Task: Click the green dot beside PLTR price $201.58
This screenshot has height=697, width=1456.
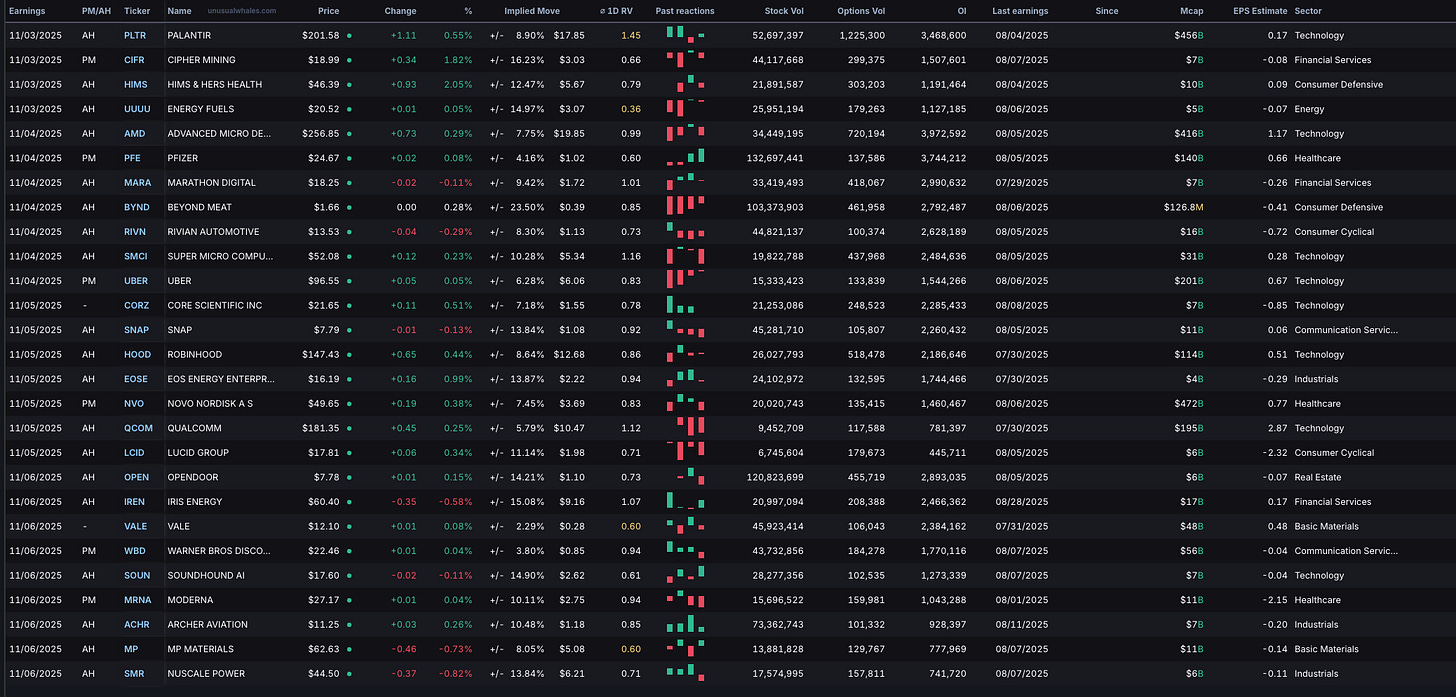Action: coord(349,36)
